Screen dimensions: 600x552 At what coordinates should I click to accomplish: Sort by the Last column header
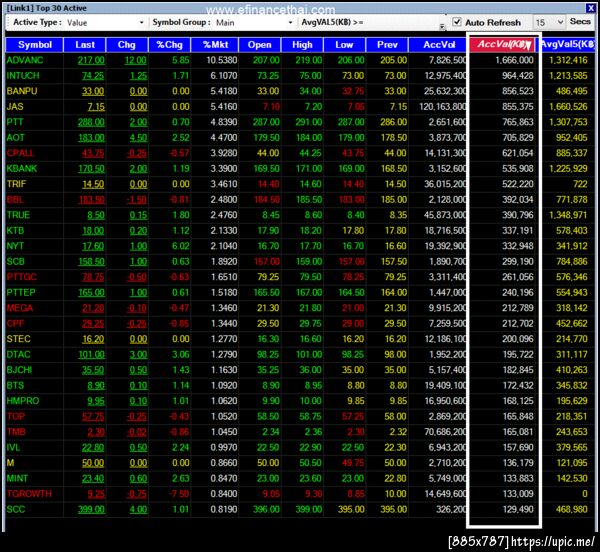(85, 45)
